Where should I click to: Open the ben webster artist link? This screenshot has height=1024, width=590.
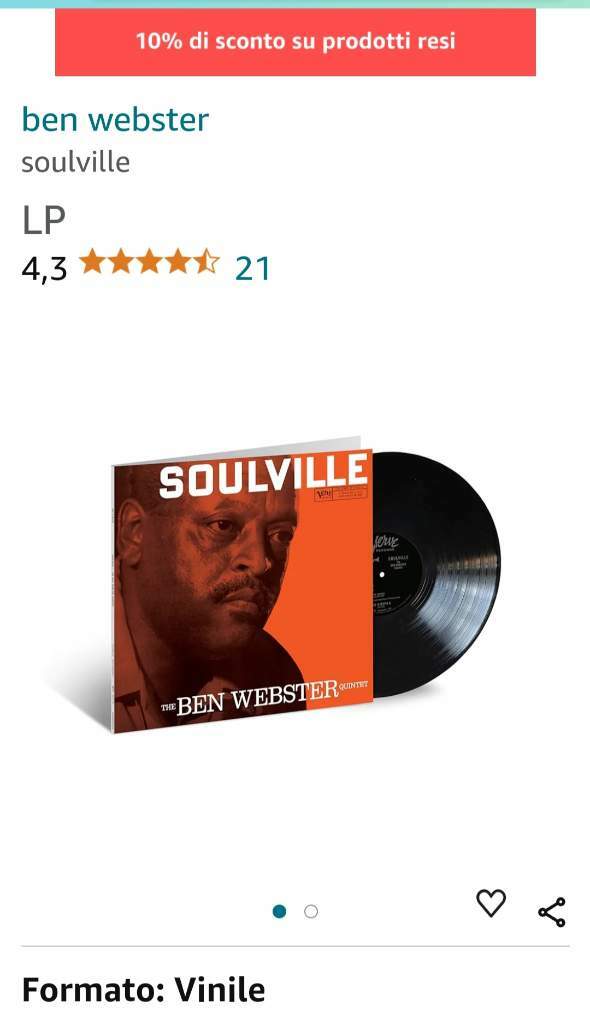[115, 119]
